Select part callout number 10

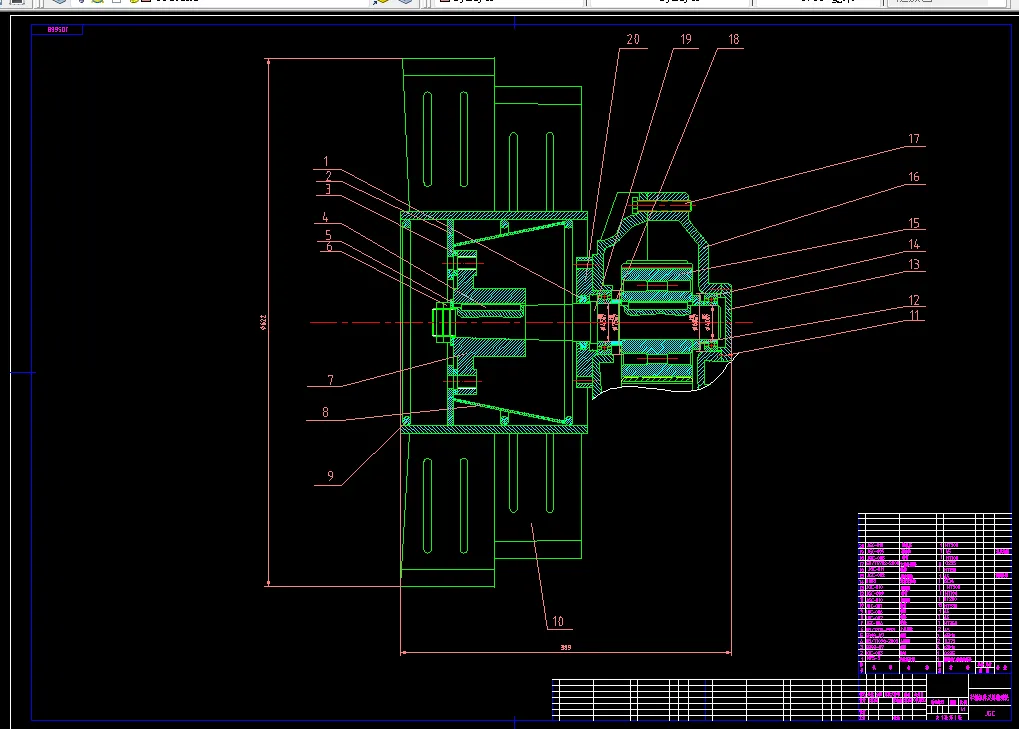pyautogui.click(x=558, y=622)
